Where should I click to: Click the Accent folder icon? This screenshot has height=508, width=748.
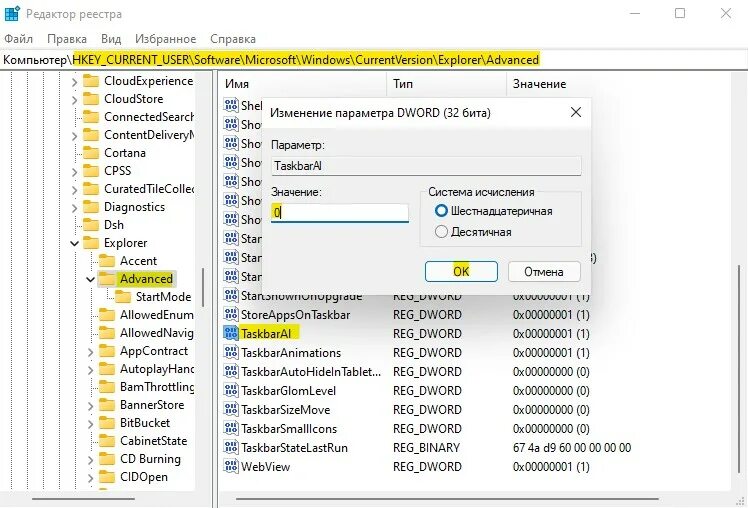pos(107,261)
